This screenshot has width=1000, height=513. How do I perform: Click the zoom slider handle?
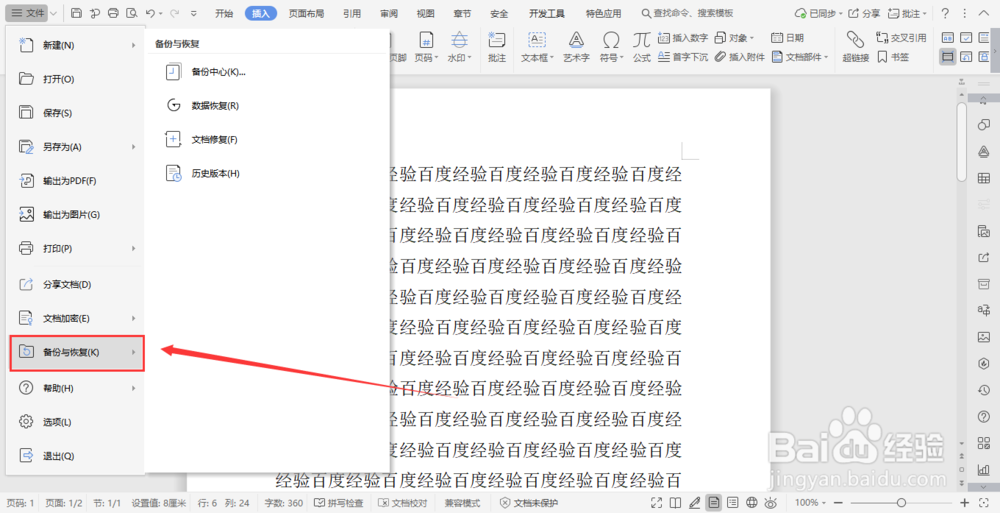point(901,503)
